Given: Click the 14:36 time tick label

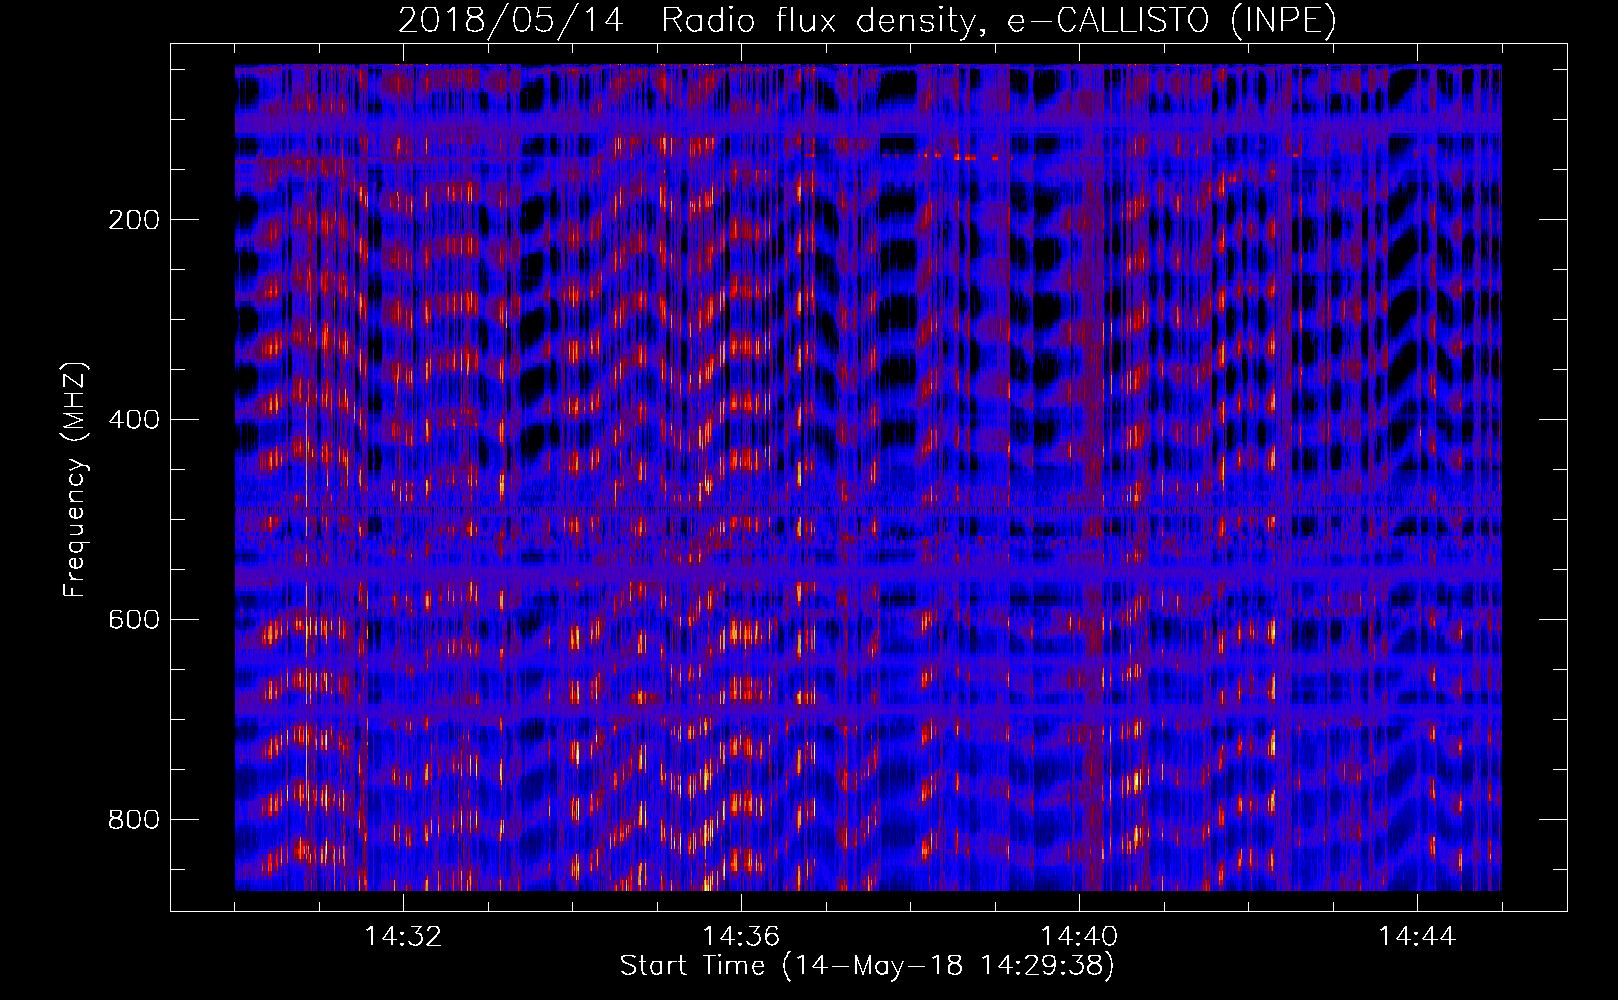Looking at the screenshot, I should (741, 937).
